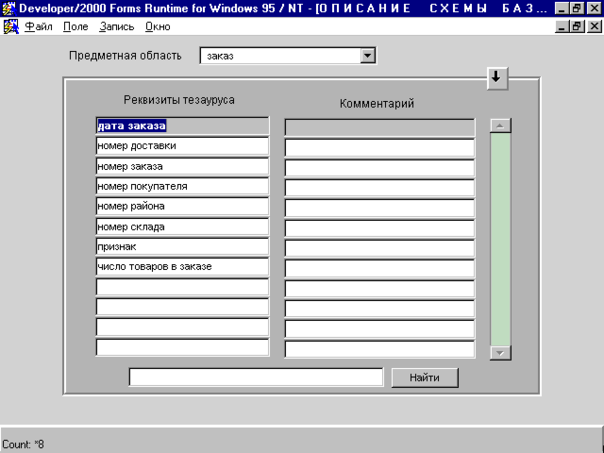The image size is (604, 453).
Task: Click the green scrollbar track
Action: click(x=500, y=239)
